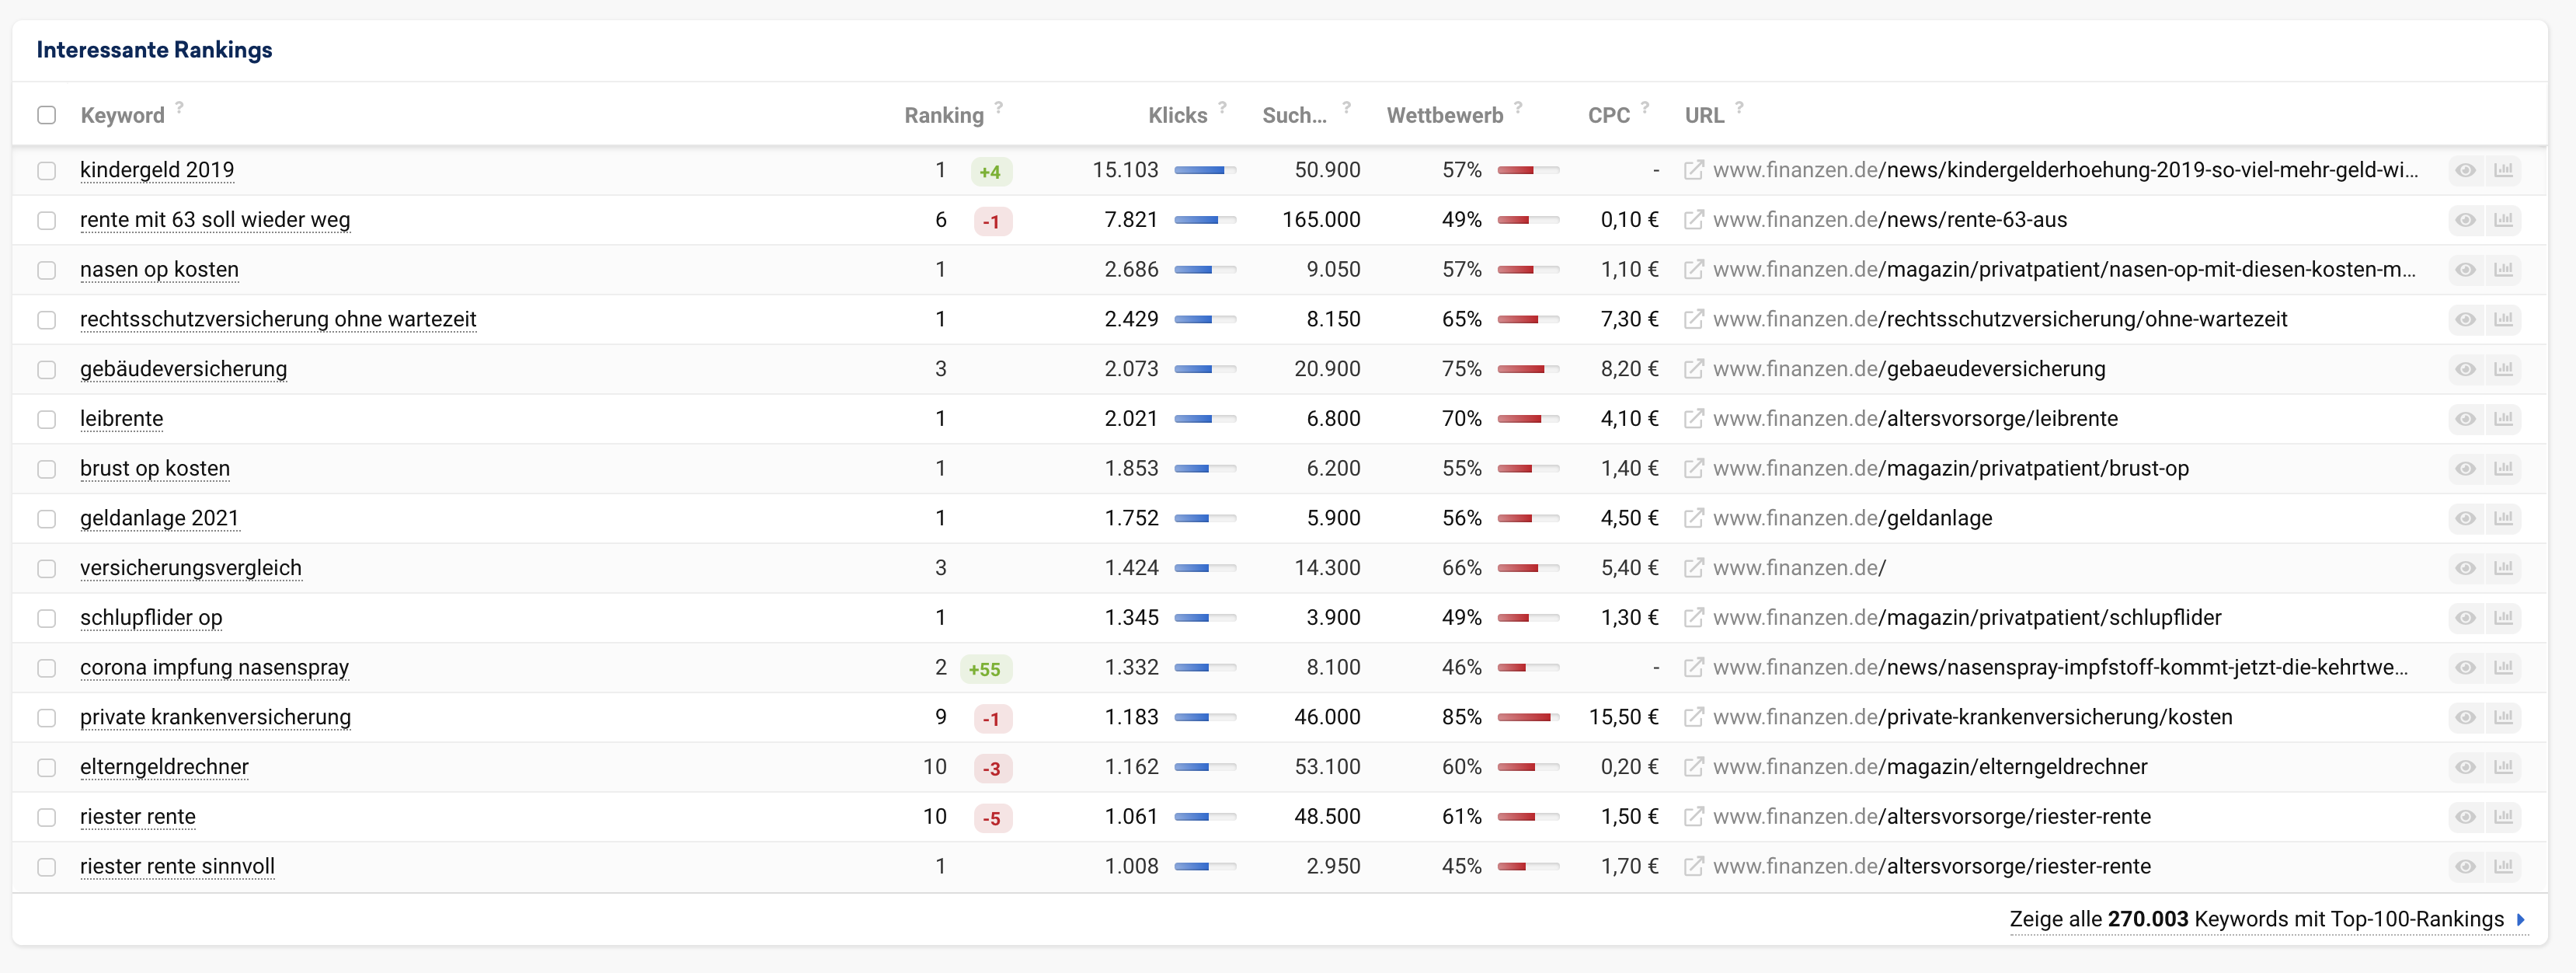Viewport: 2576px width, 973px height.
Task: Check the versicherungsvergleich row checkbox
Action: click(47, 568)
